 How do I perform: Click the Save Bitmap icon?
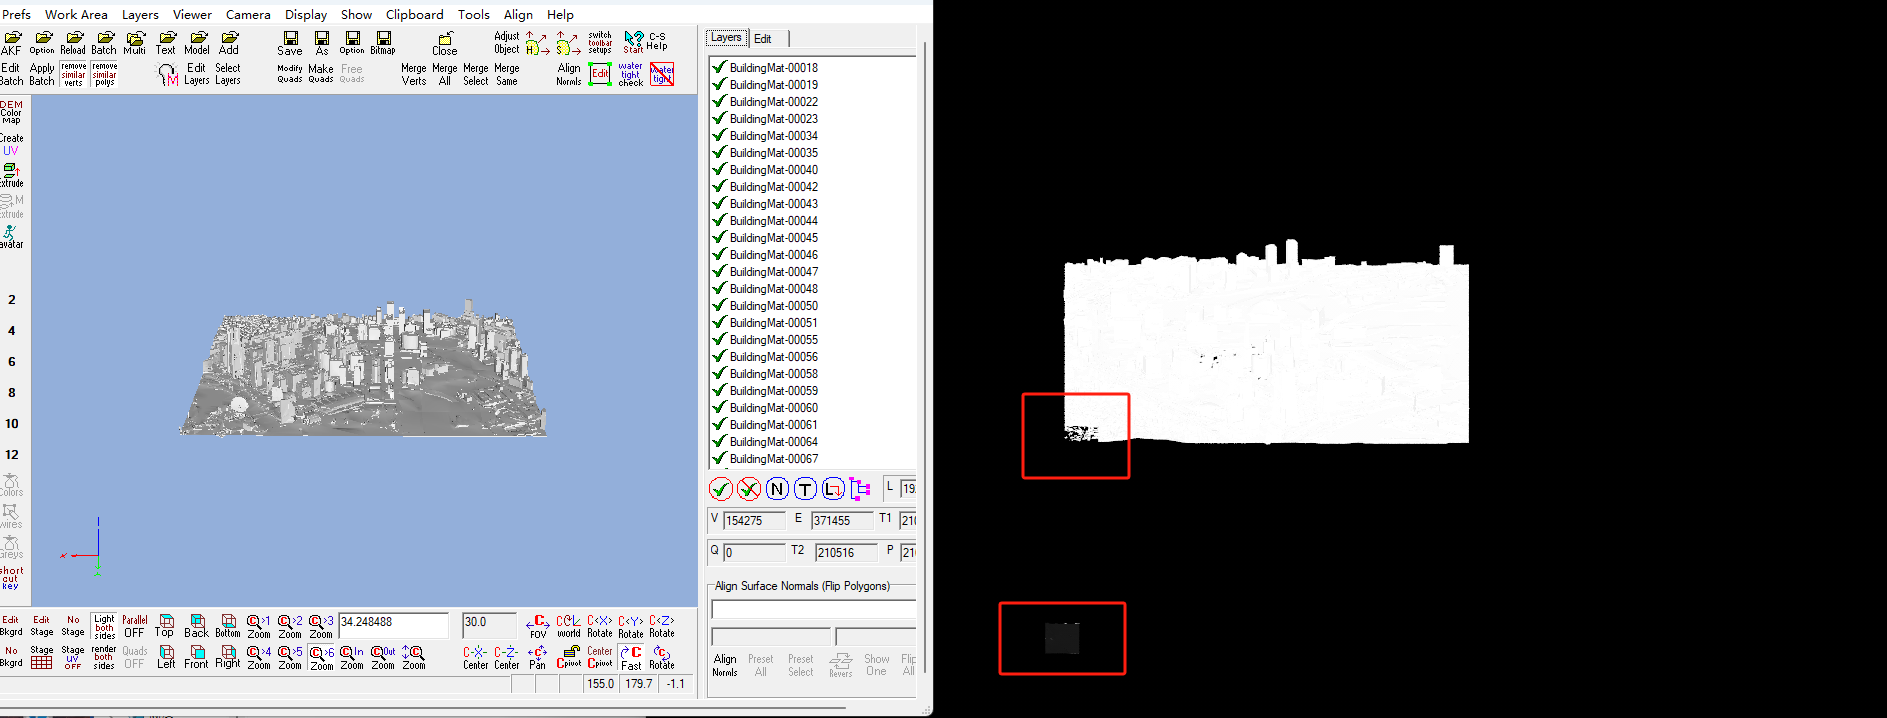click(x=383, y=43)
